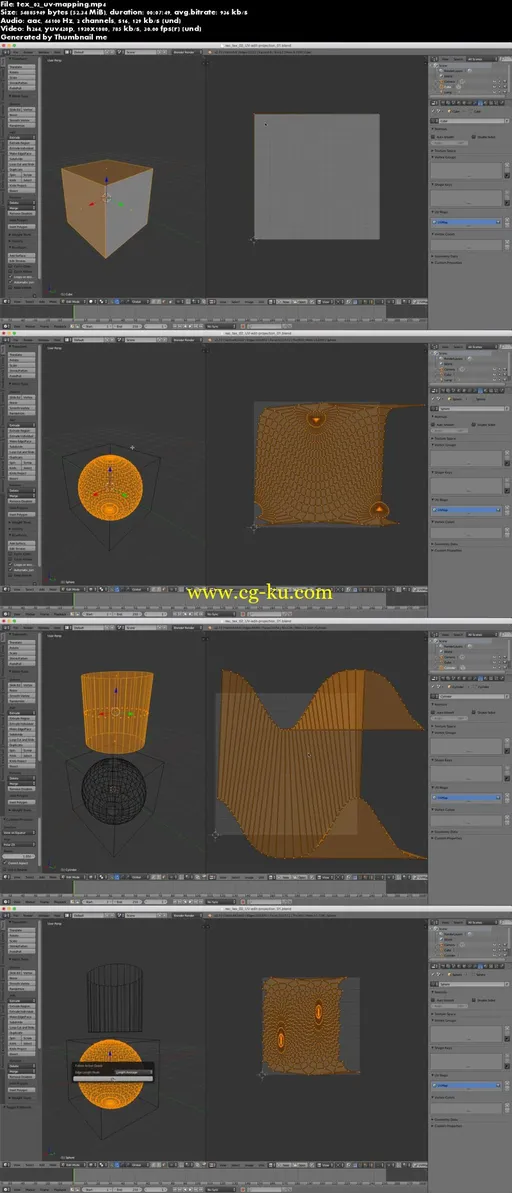
Task: Click the plus icon beside UV Maps in cube frame
Action: (507, 219)
